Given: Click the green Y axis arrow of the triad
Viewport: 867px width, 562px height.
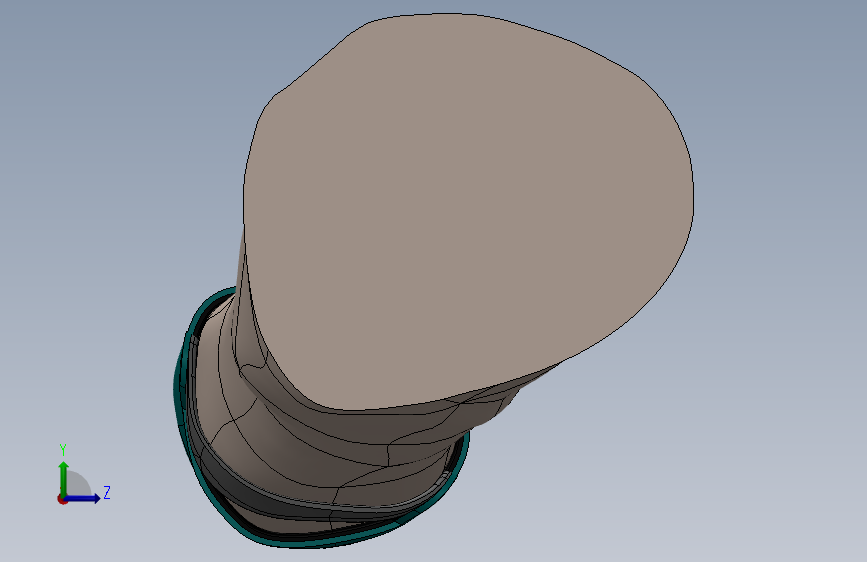Looking at the screenshot, I should point(64,478).
